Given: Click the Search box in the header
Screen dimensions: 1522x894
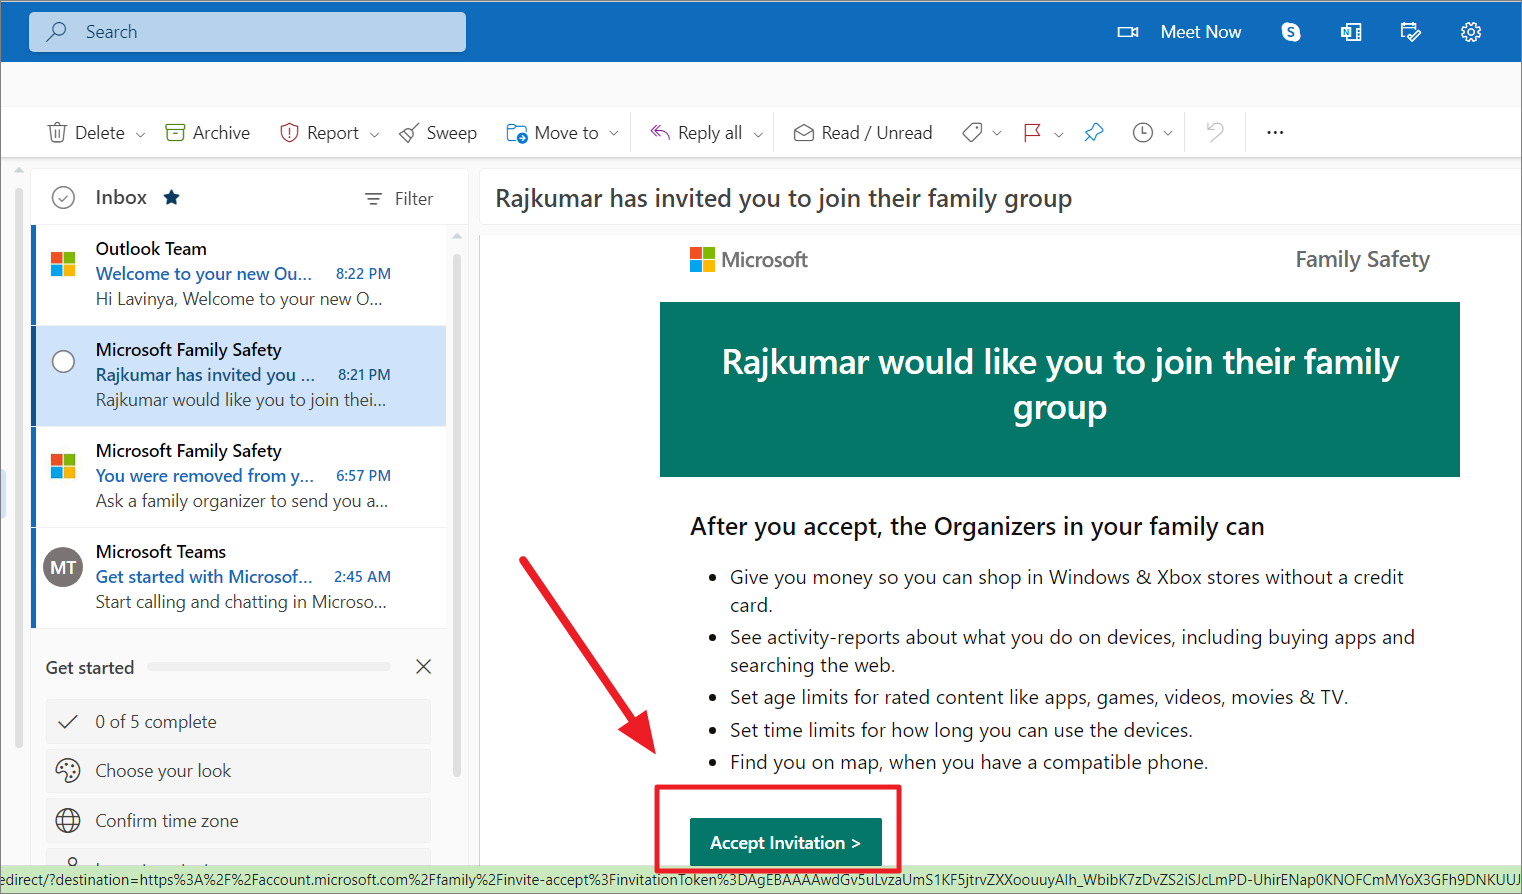Looking at the screenshot, I should pyautogui.click(x=247, y=32).
